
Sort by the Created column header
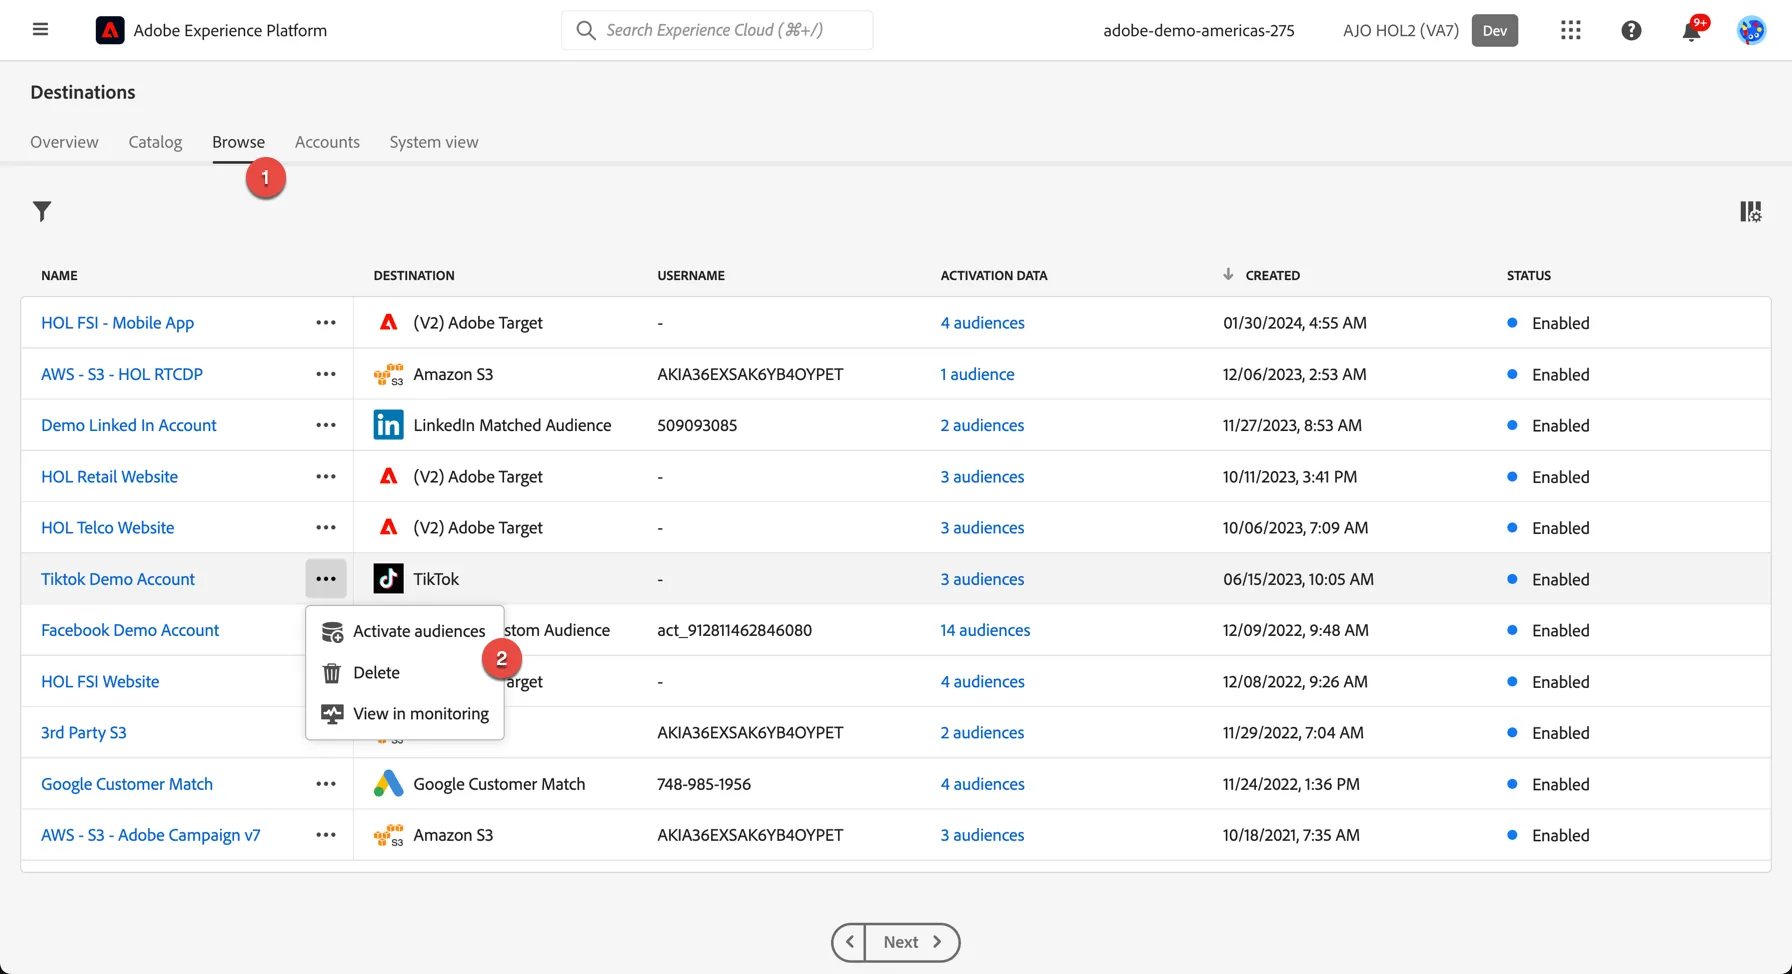pyautogui.click(x=1272, y=275)
